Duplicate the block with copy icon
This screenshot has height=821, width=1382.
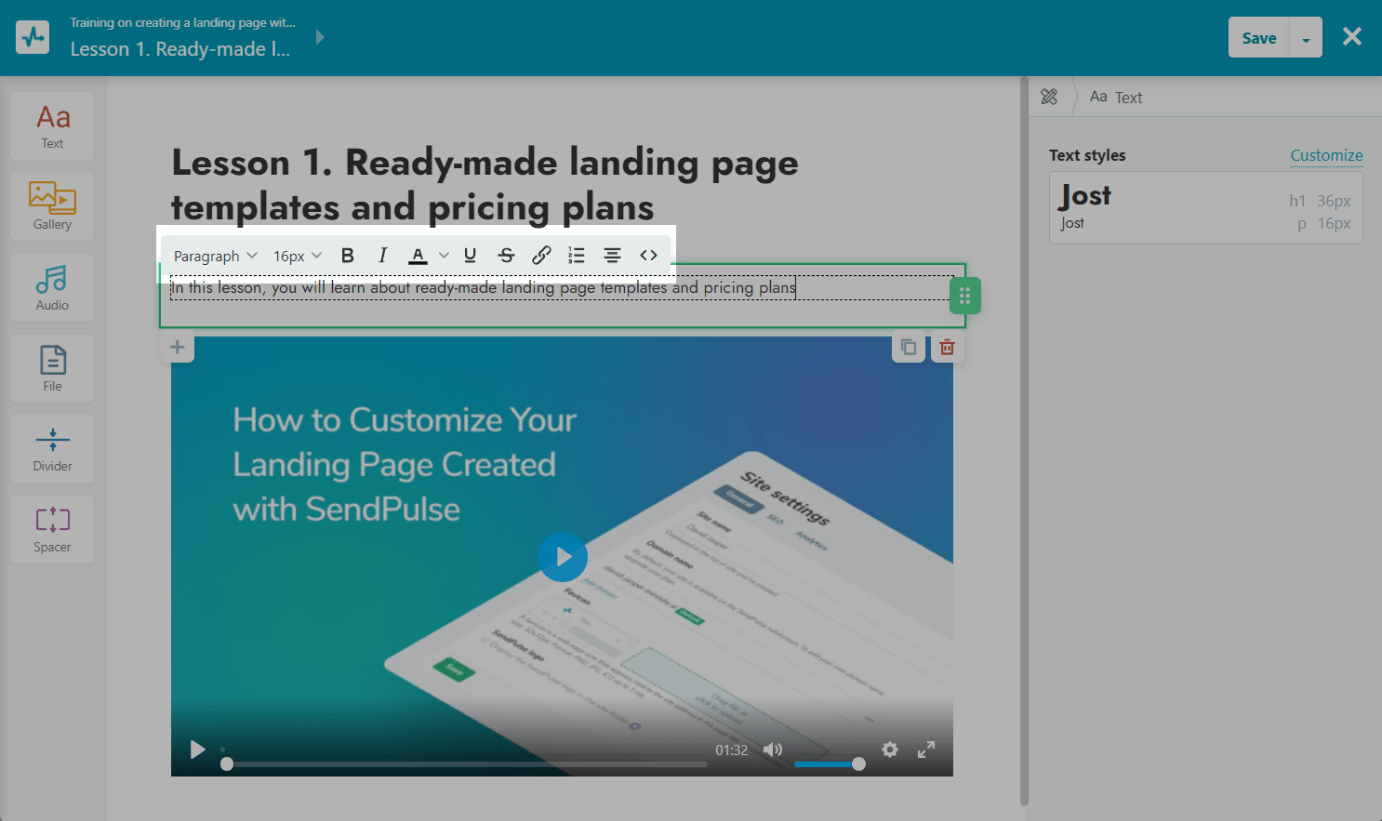tap(908, 347)
